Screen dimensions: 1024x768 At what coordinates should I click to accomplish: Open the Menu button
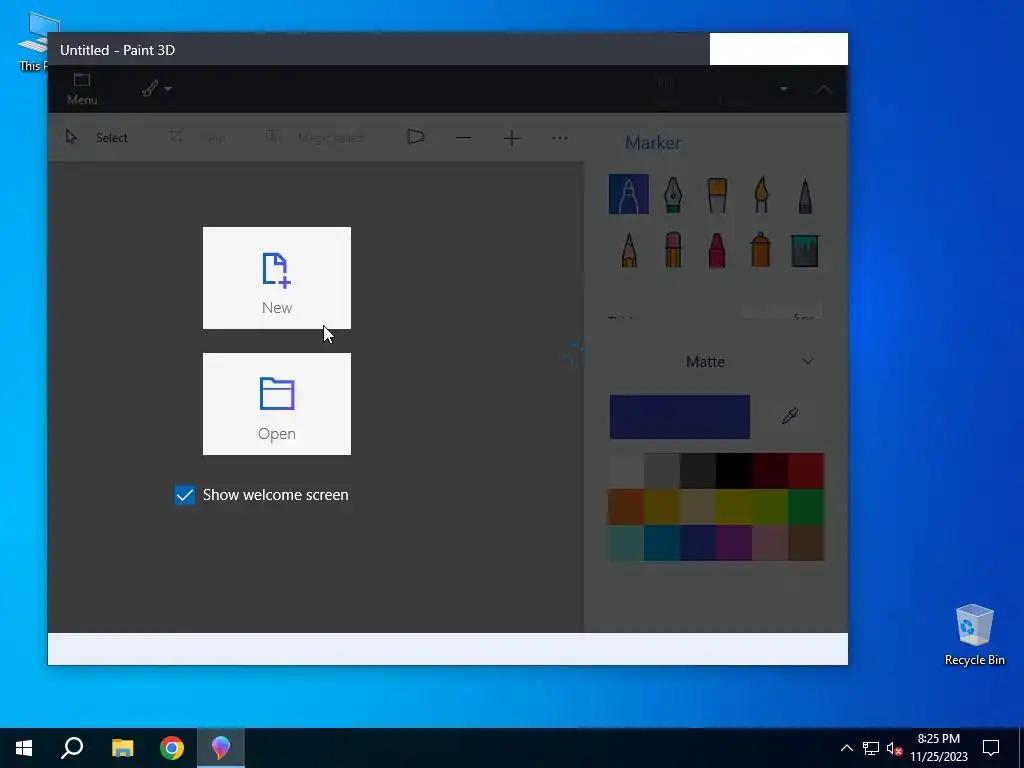[x=82, y=89]
